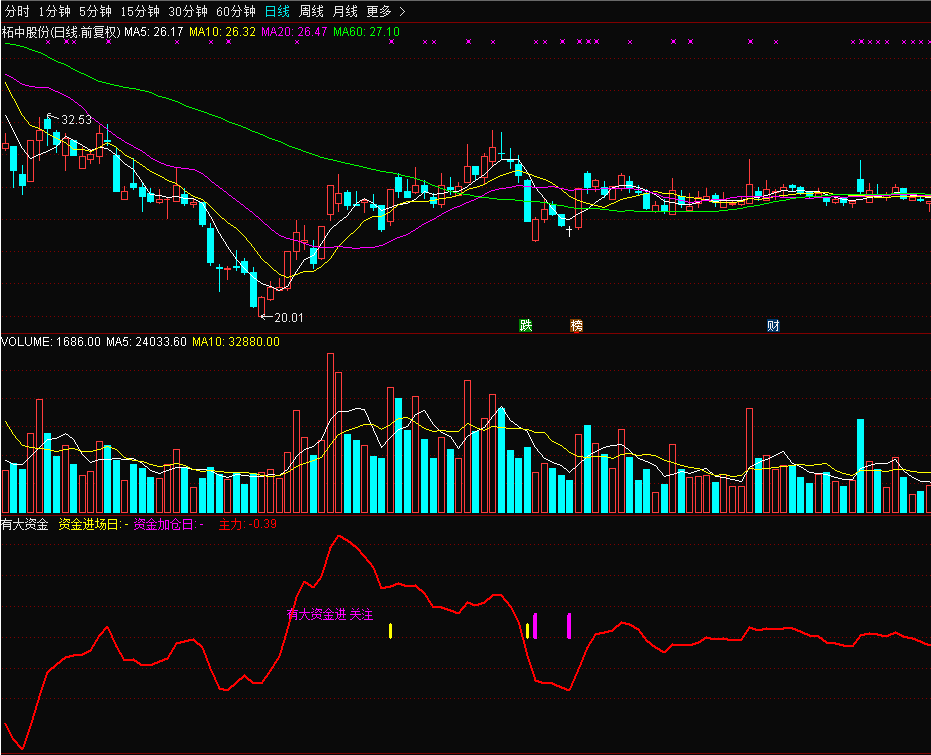931x755 pixels.
Task: Click the 资金进场日 label
Action: (93, 524)
